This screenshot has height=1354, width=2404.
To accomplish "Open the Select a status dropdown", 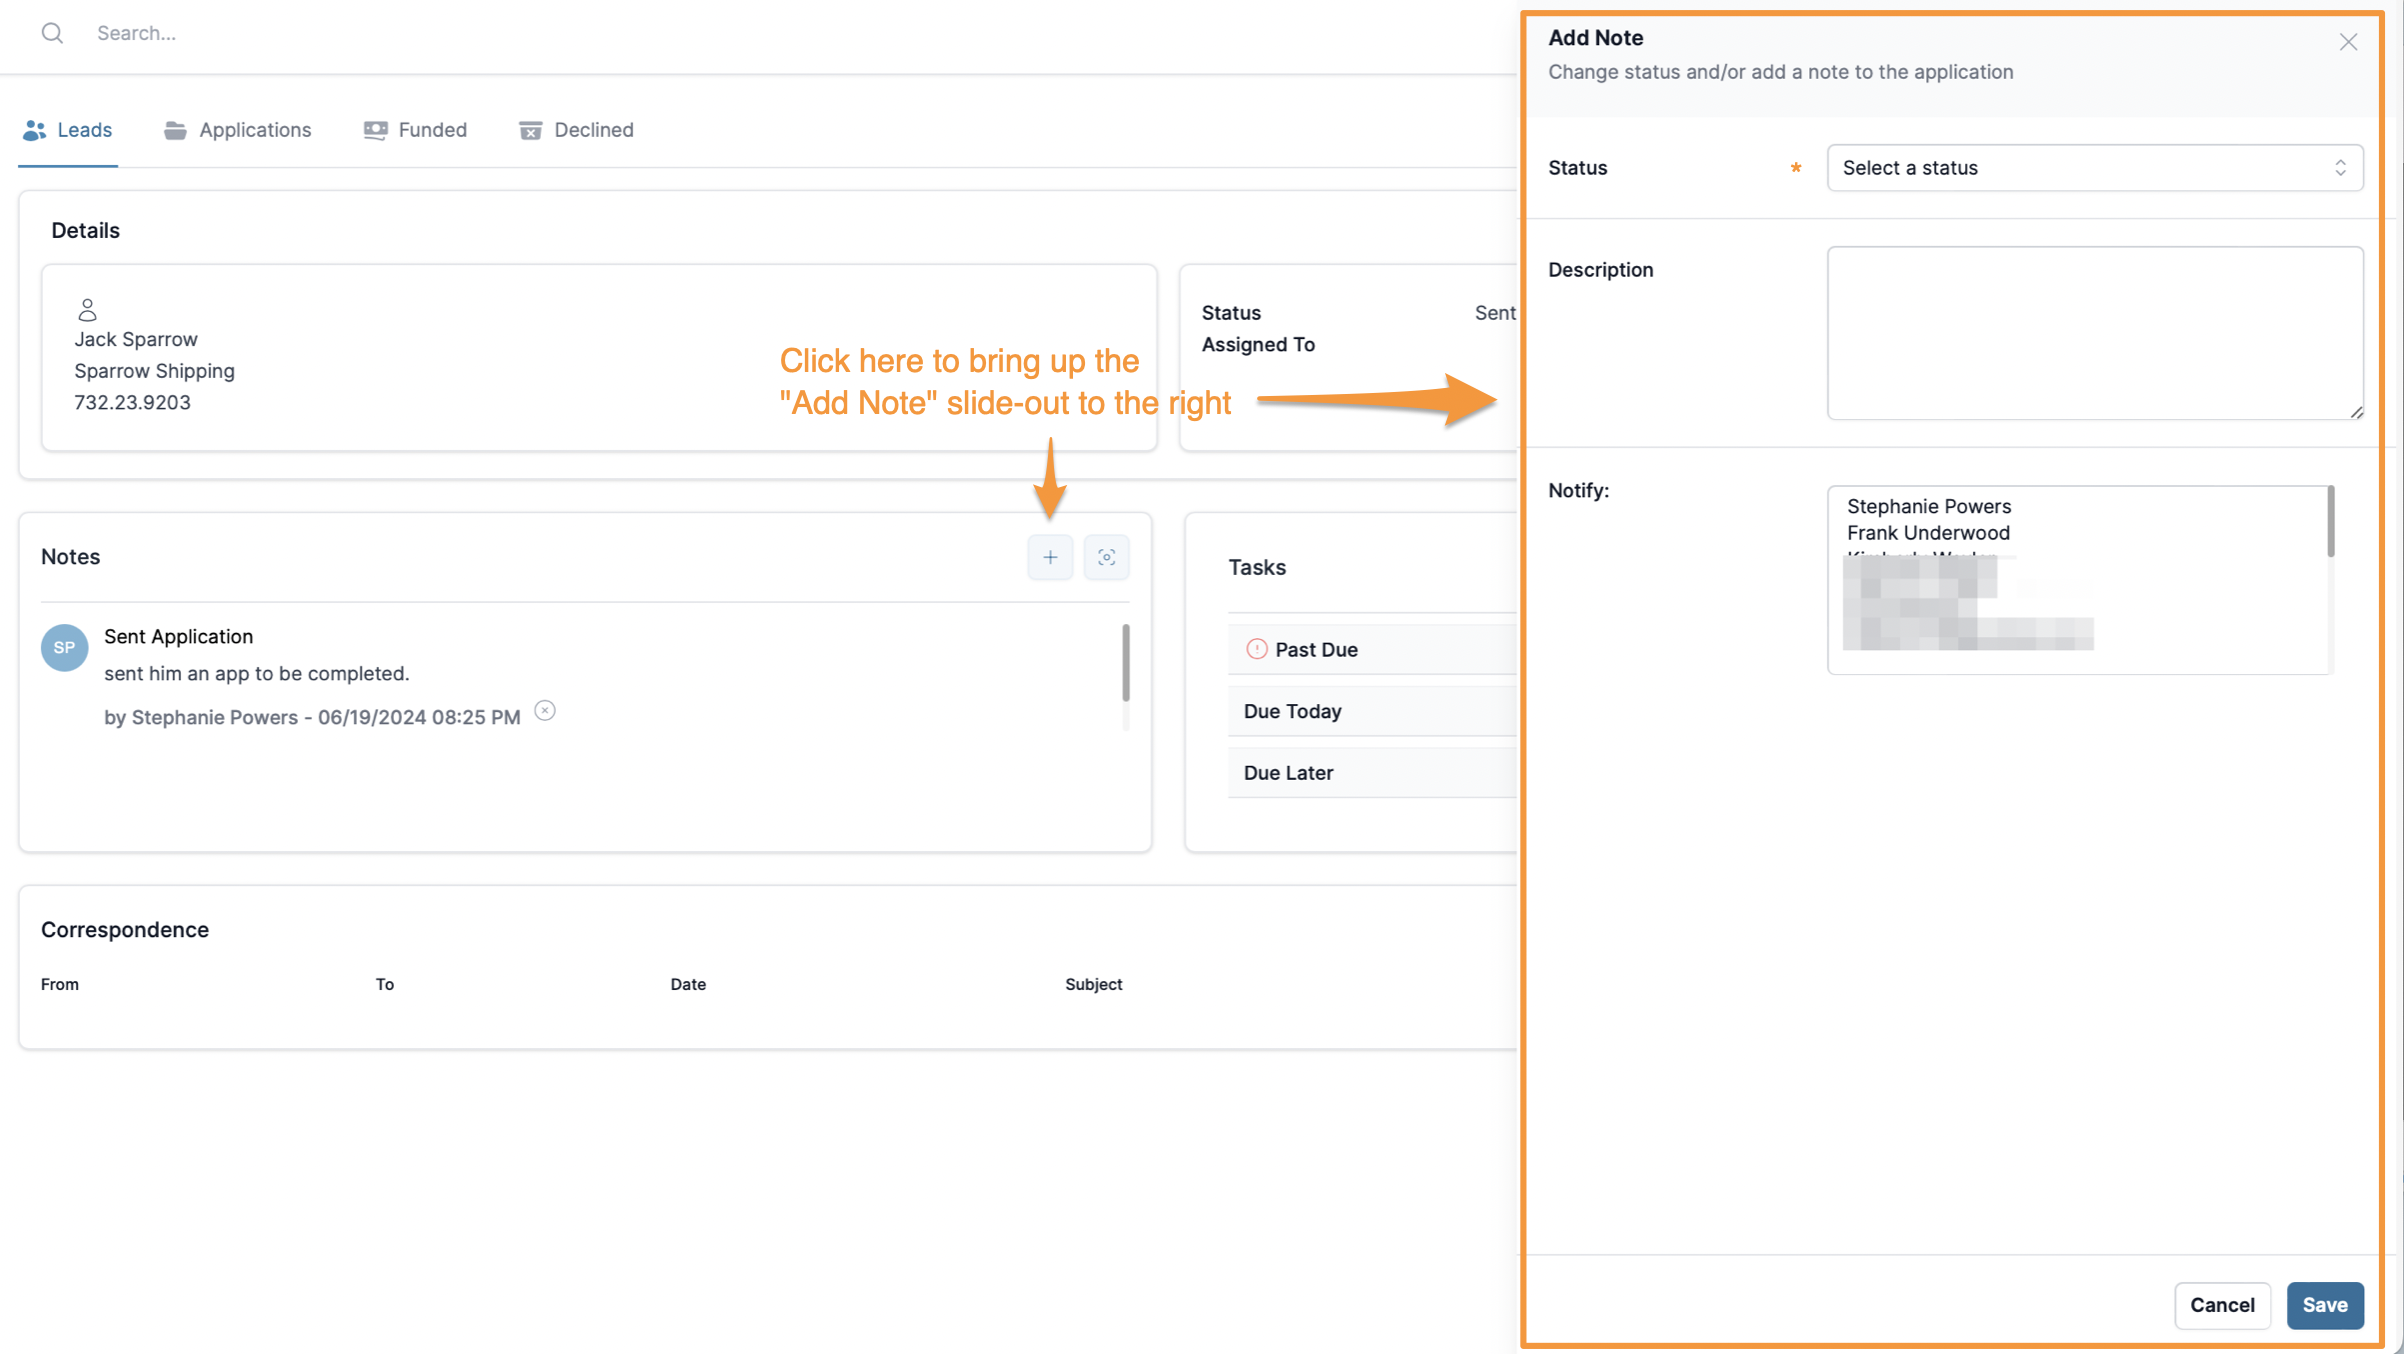I will (2094, 168).
